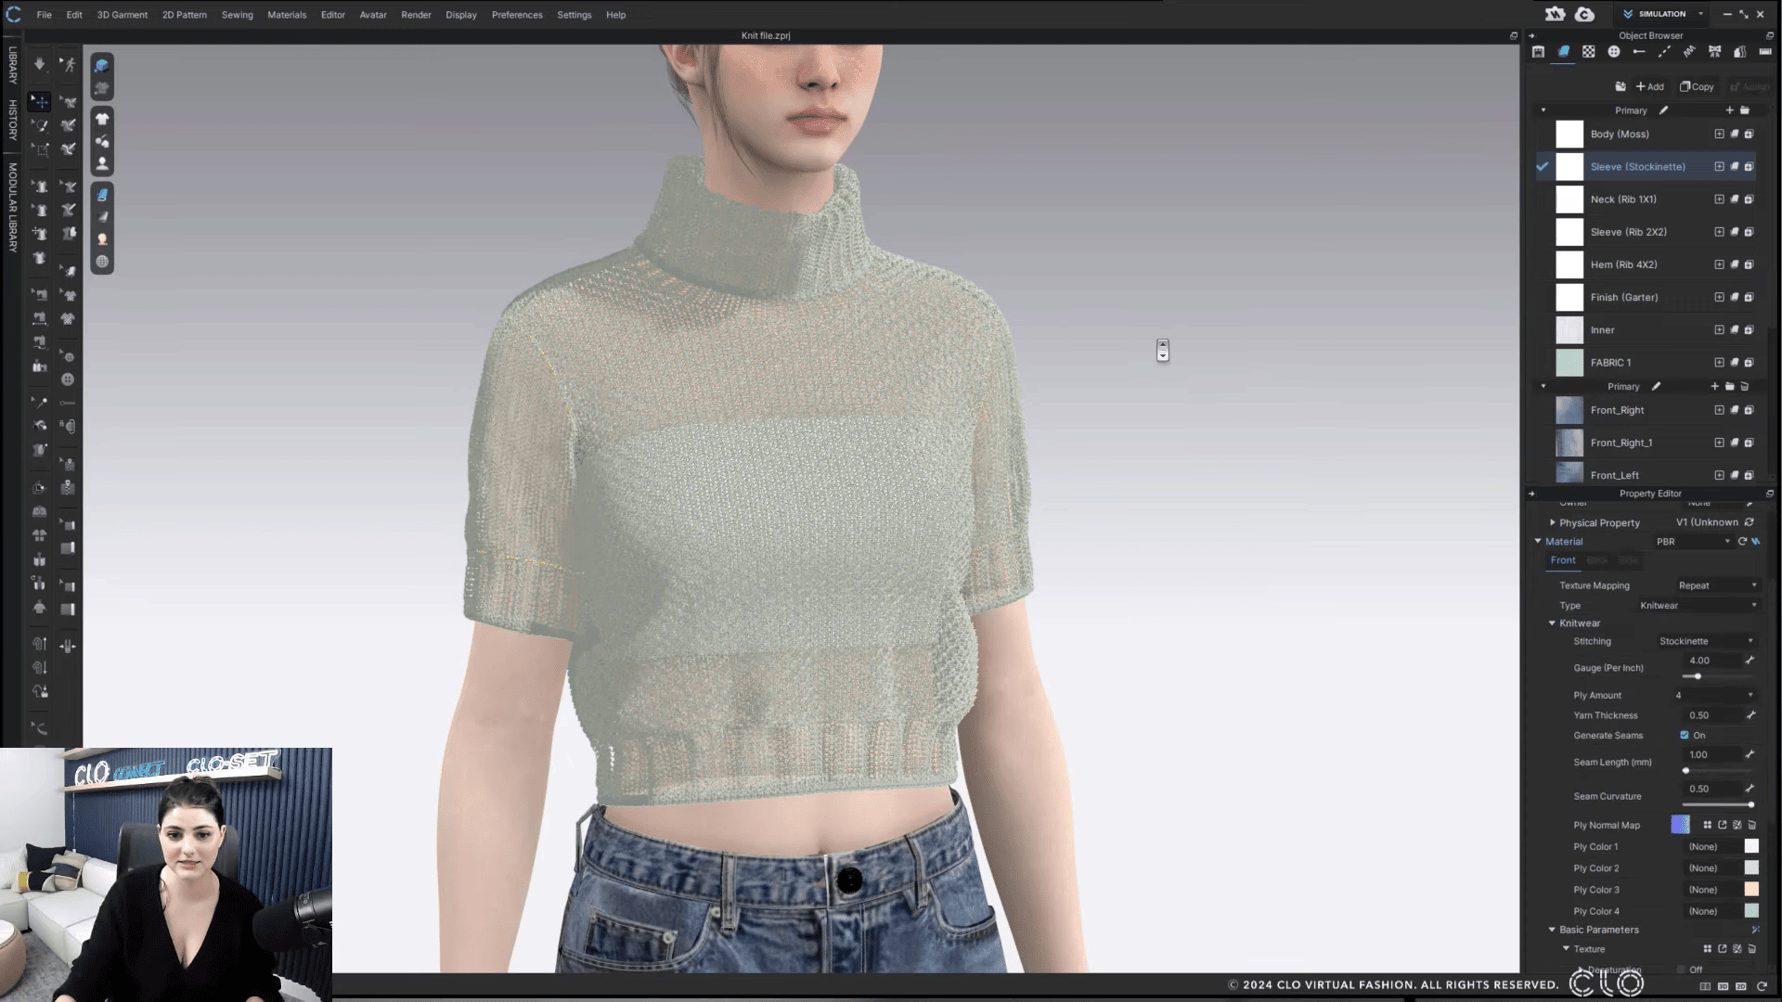Collapse the Knitwear section in Property Editor
The width and height of the screenshot is (1782, 1002).
1552,623
